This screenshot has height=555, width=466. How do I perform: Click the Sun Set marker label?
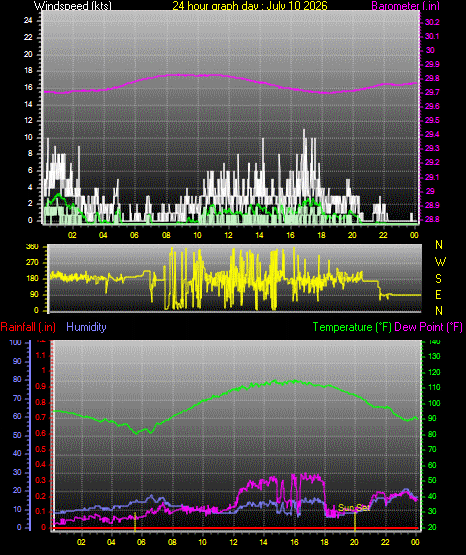(354, 508)
